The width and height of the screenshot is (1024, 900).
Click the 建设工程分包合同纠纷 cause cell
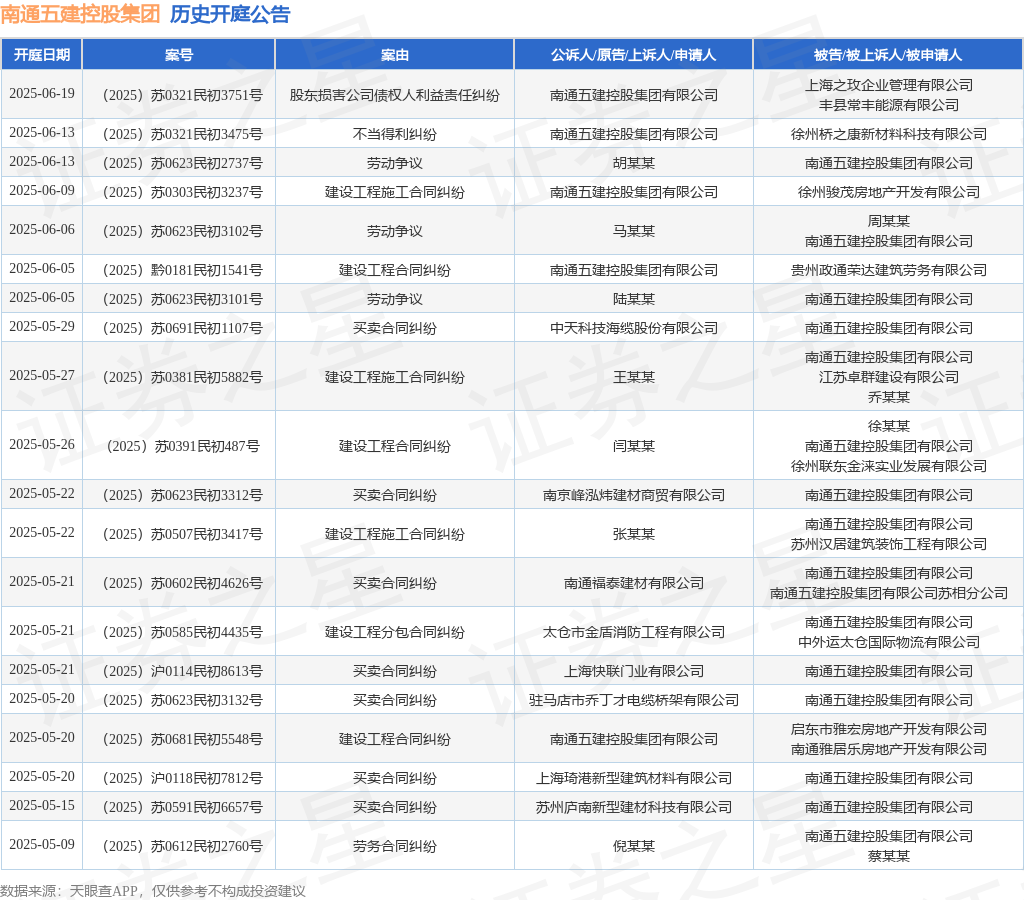coord(394,632)
